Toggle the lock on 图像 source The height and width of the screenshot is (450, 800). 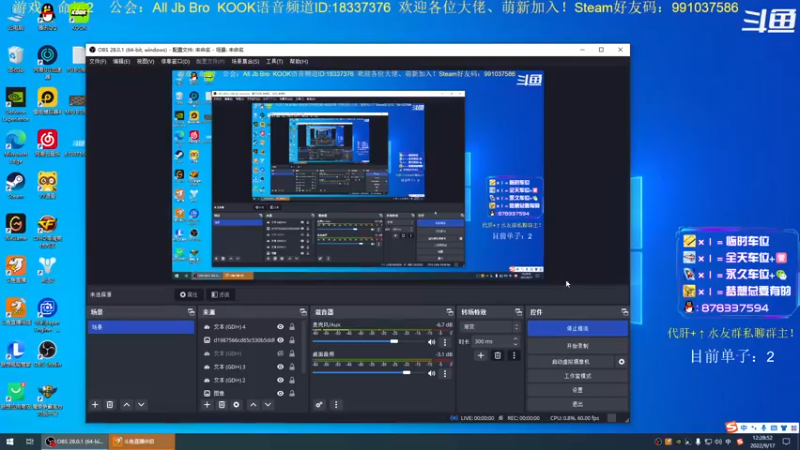292,393
